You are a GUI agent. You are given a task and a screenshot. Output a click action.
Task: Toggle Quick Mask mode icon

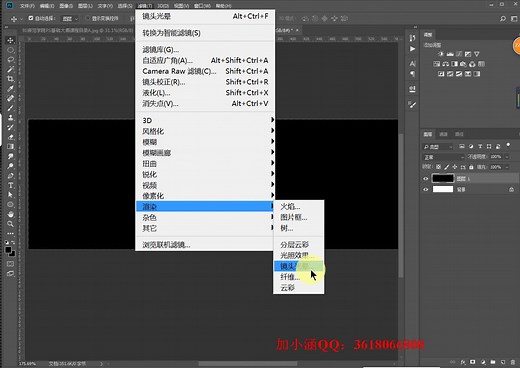click(x=11, y=264)
